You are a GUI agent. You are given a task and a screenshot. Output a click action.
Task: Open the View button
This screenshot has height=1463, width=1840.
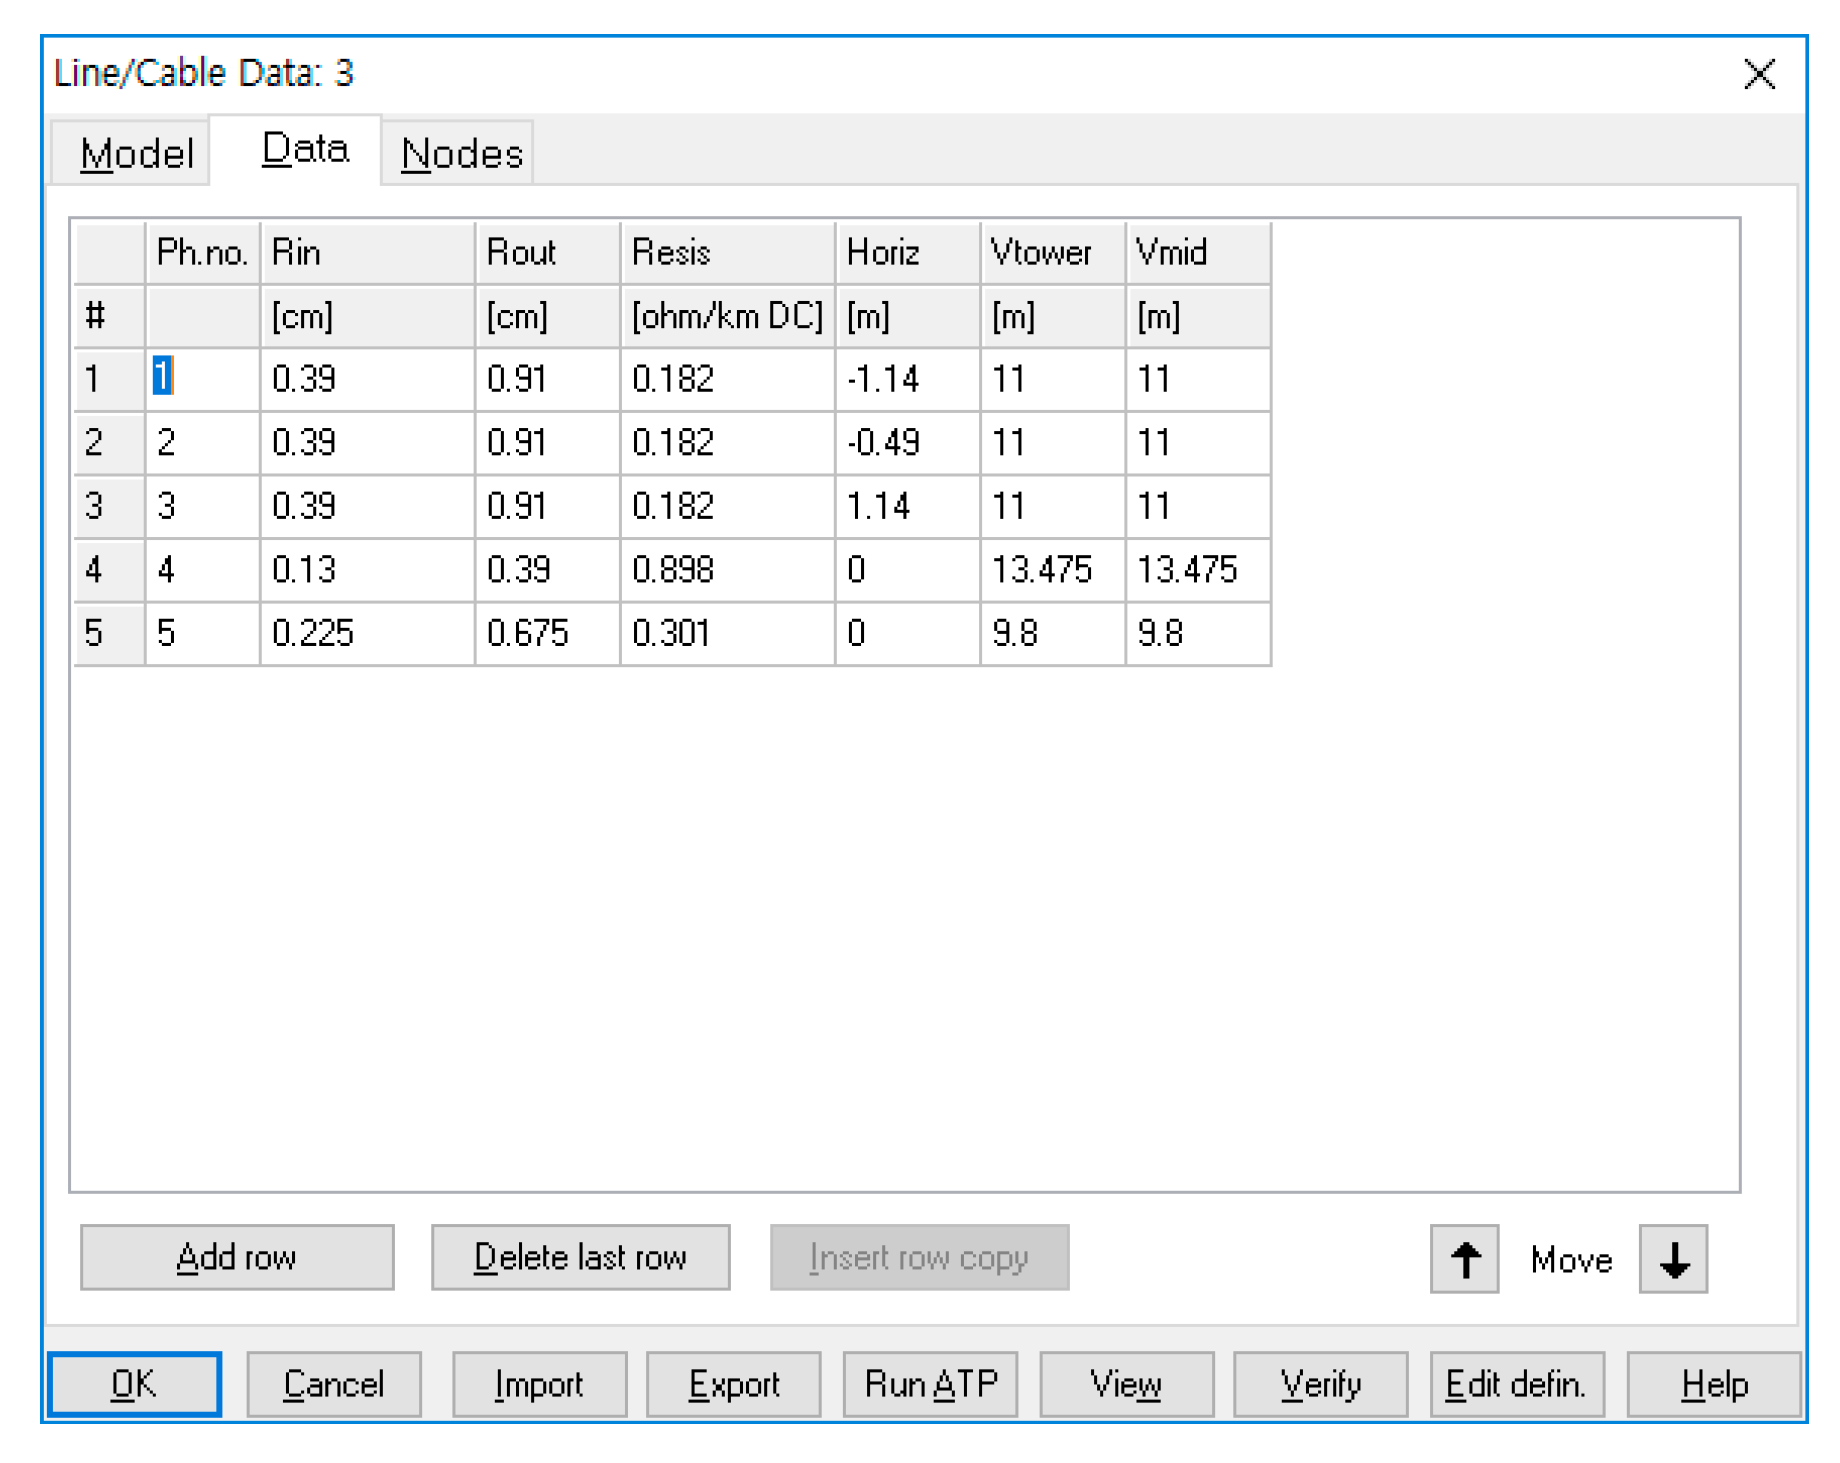(1126, 1384)
